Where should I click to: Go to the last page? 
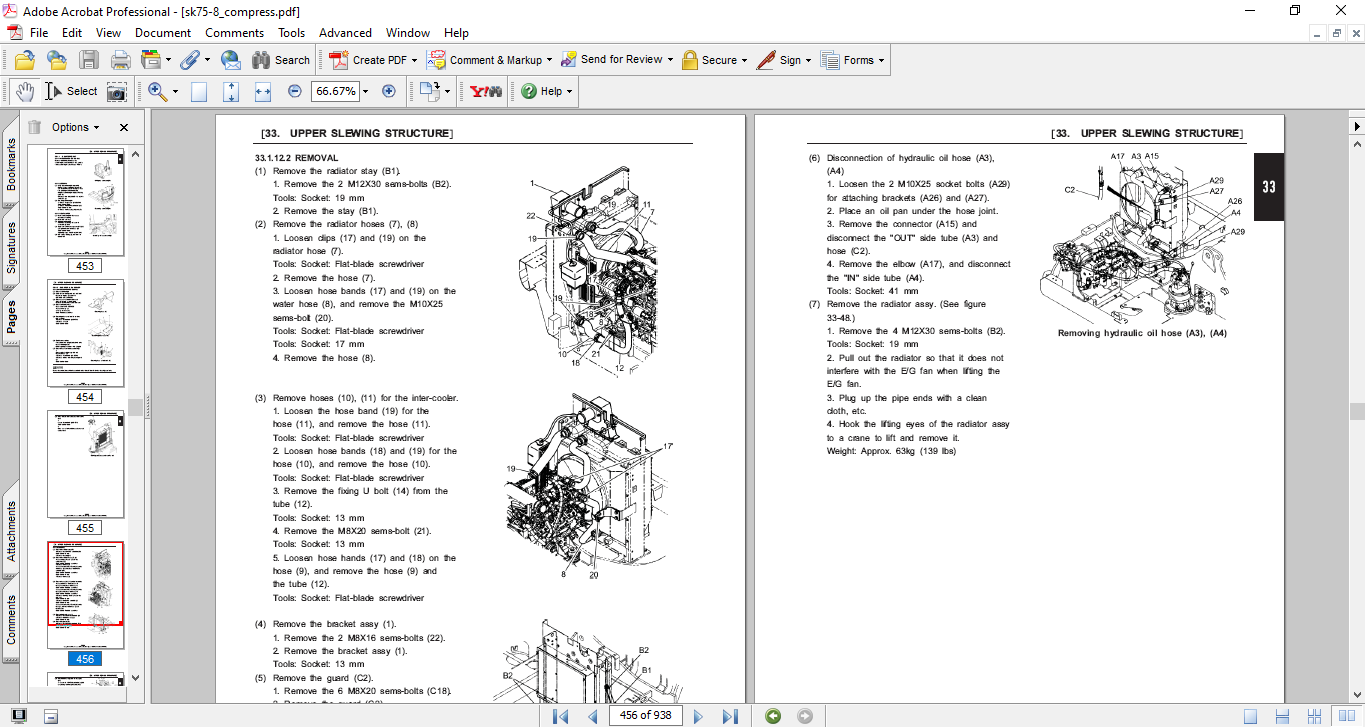click(x=730, y=716)
